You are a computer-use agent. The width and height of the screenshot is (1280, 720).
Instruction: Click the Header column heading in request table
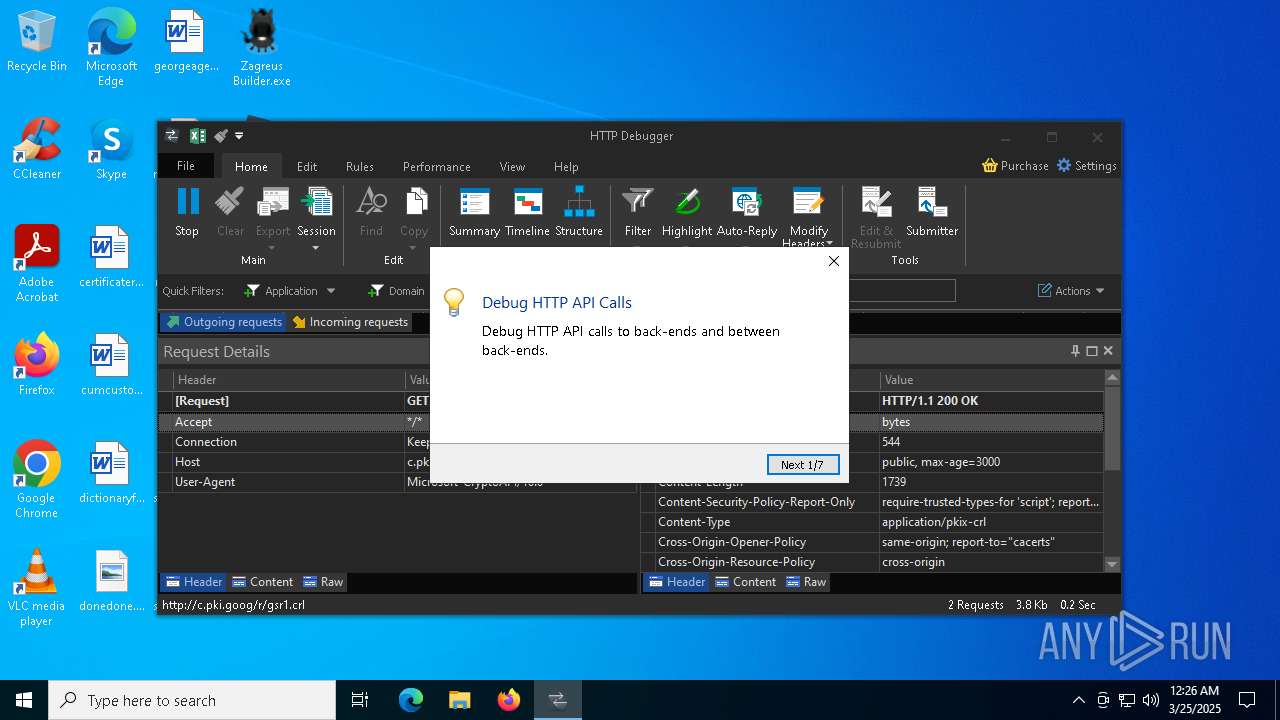pos(290,380)
